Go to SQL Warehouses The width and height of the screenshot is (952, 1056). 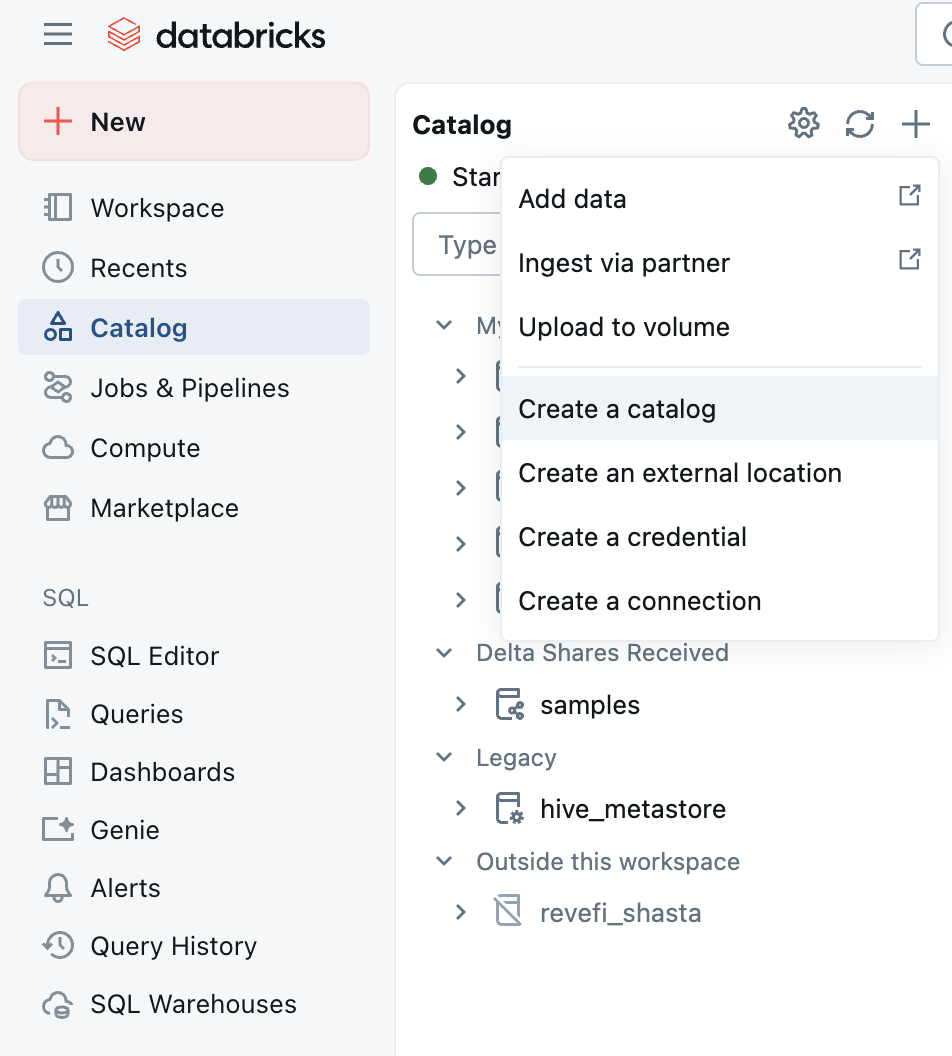coord(193,1004)
